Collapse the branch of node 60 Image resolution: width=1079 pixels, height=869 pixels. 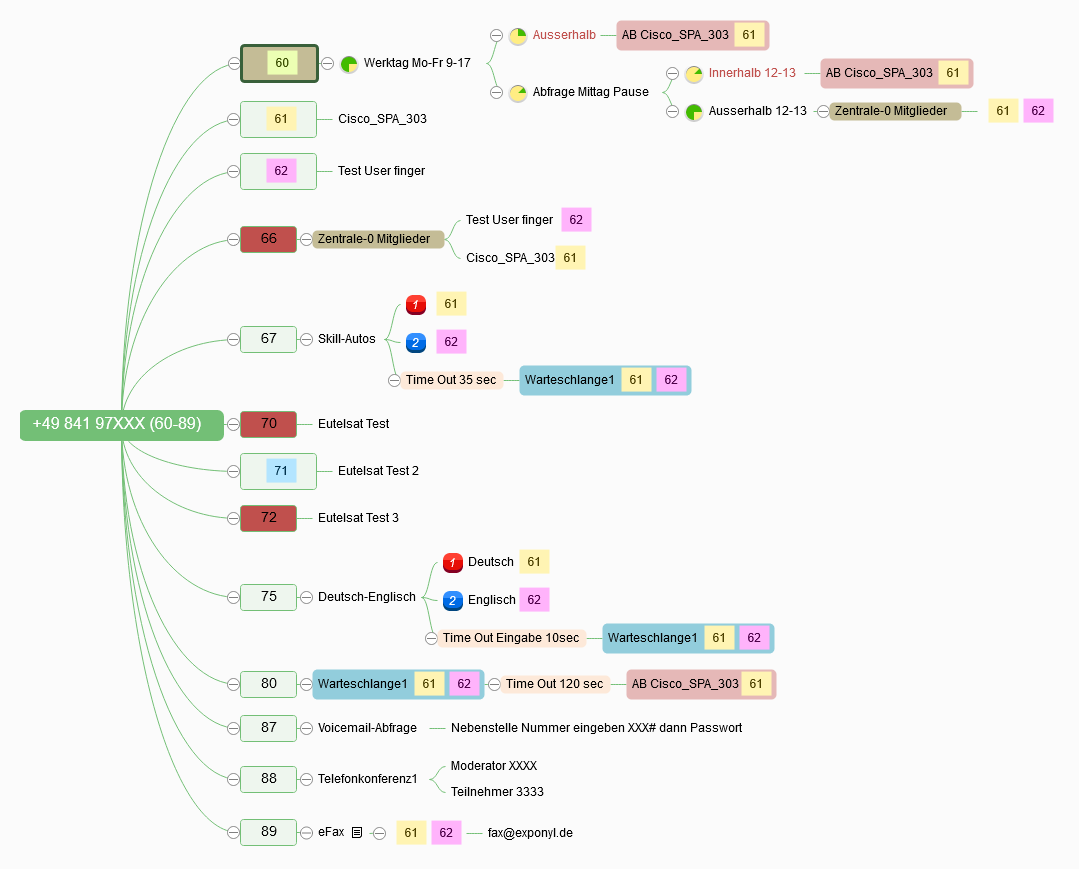pyautogui.click(x=234, y=63)
